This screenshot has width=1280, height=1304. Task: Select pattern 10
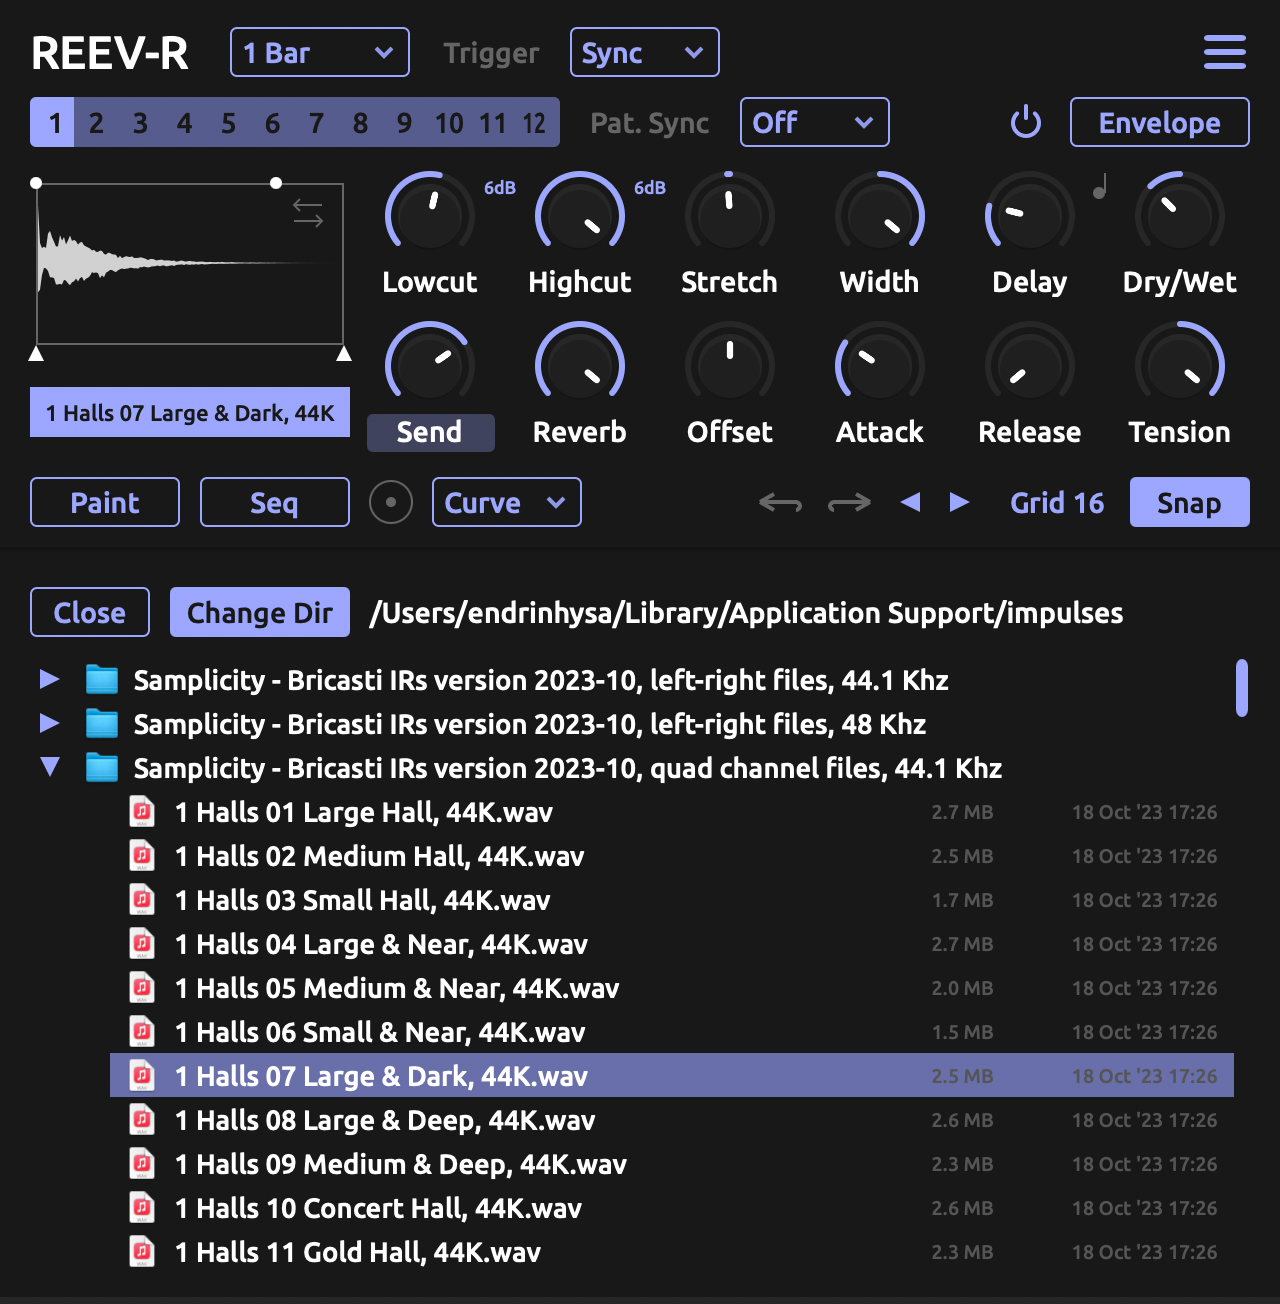tap(449, 122)
